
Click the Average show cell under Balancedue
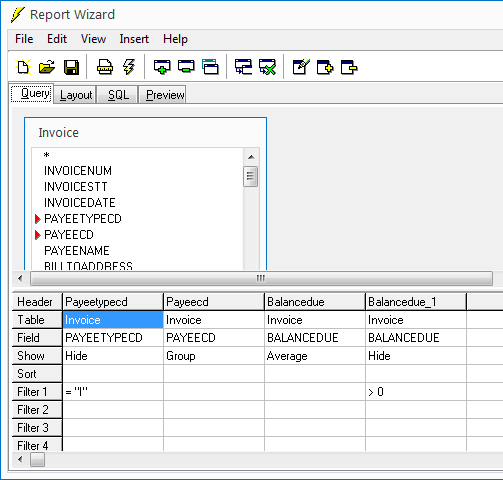click(x=315, y=356)
